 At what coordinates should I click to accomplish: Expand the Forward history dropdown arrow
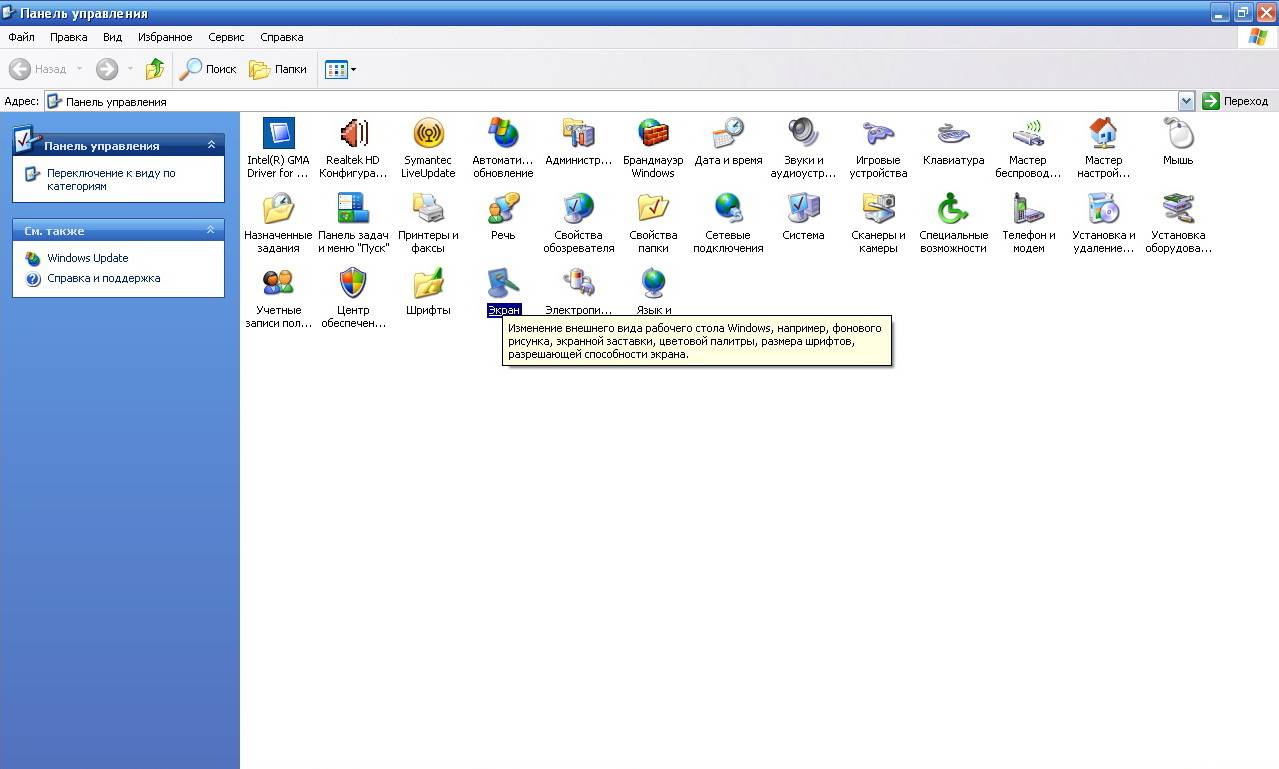pos(130,69)
